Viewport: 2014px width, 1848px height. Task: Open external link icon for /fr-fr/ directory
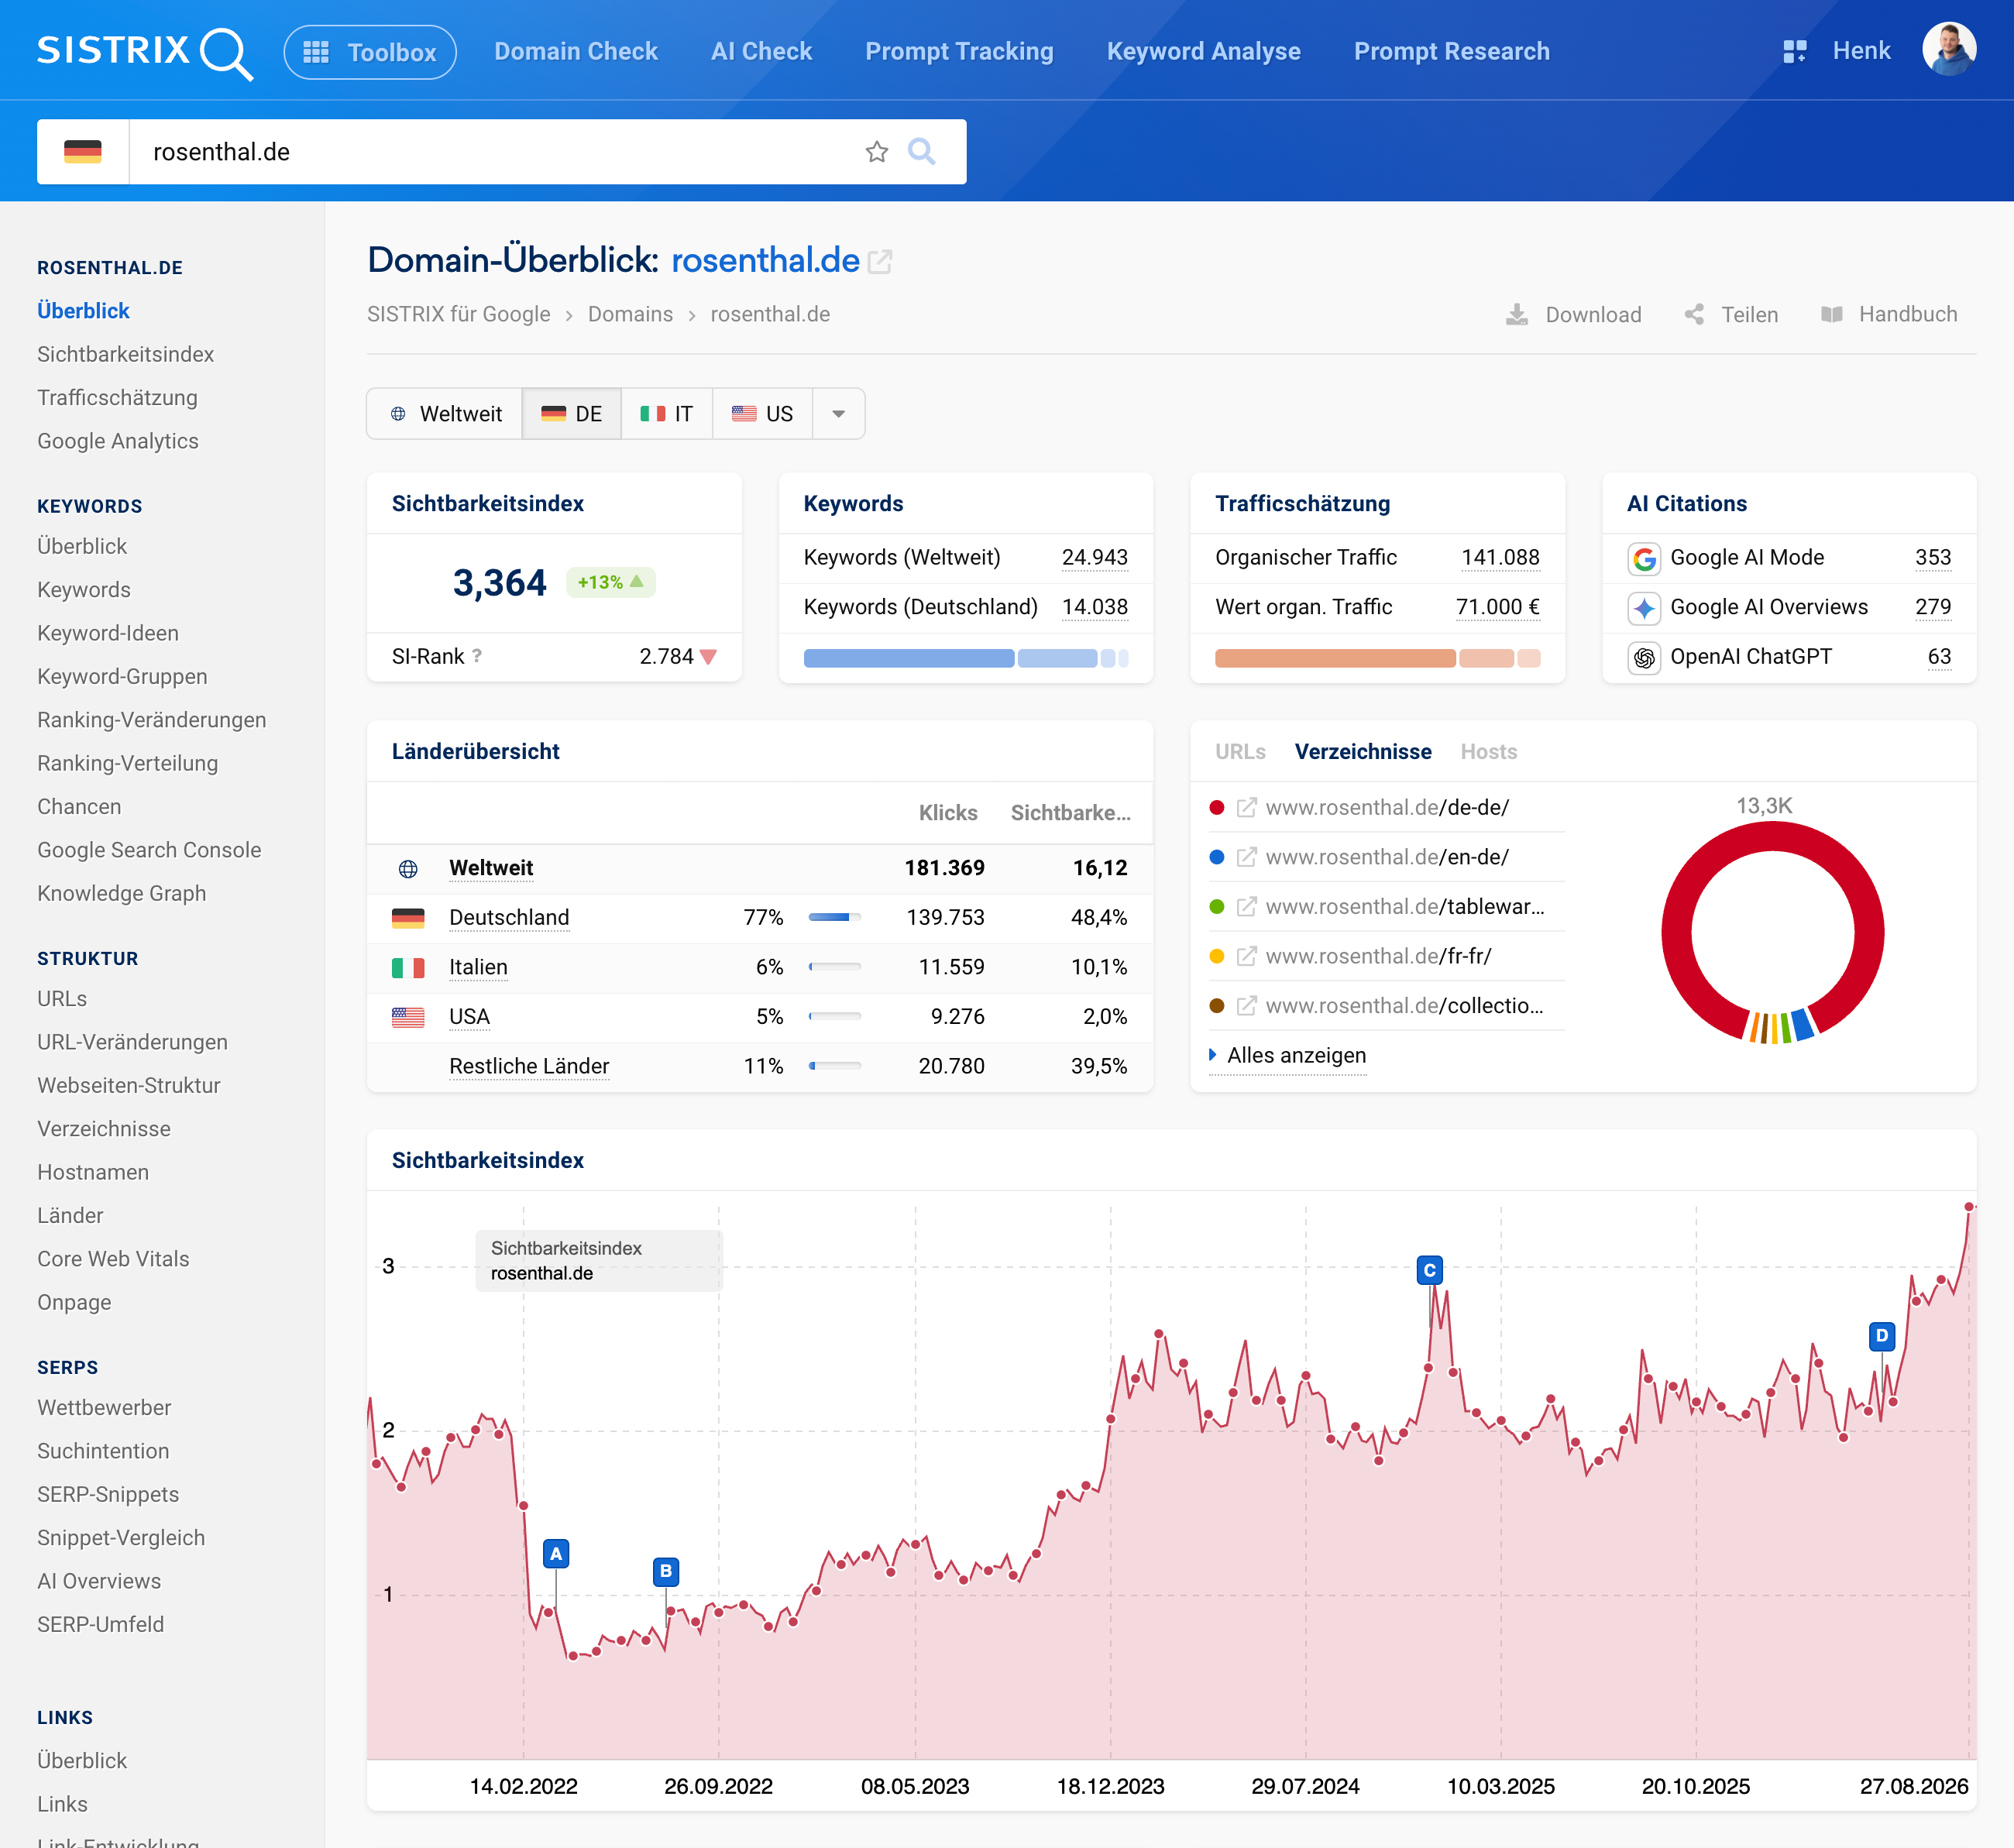1246,957
